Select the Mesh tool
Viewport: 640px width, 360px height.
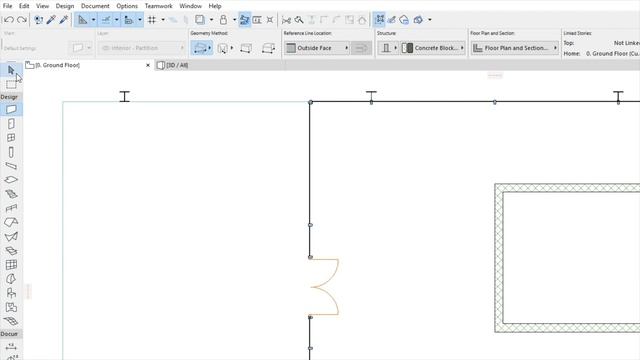(11, 321)
